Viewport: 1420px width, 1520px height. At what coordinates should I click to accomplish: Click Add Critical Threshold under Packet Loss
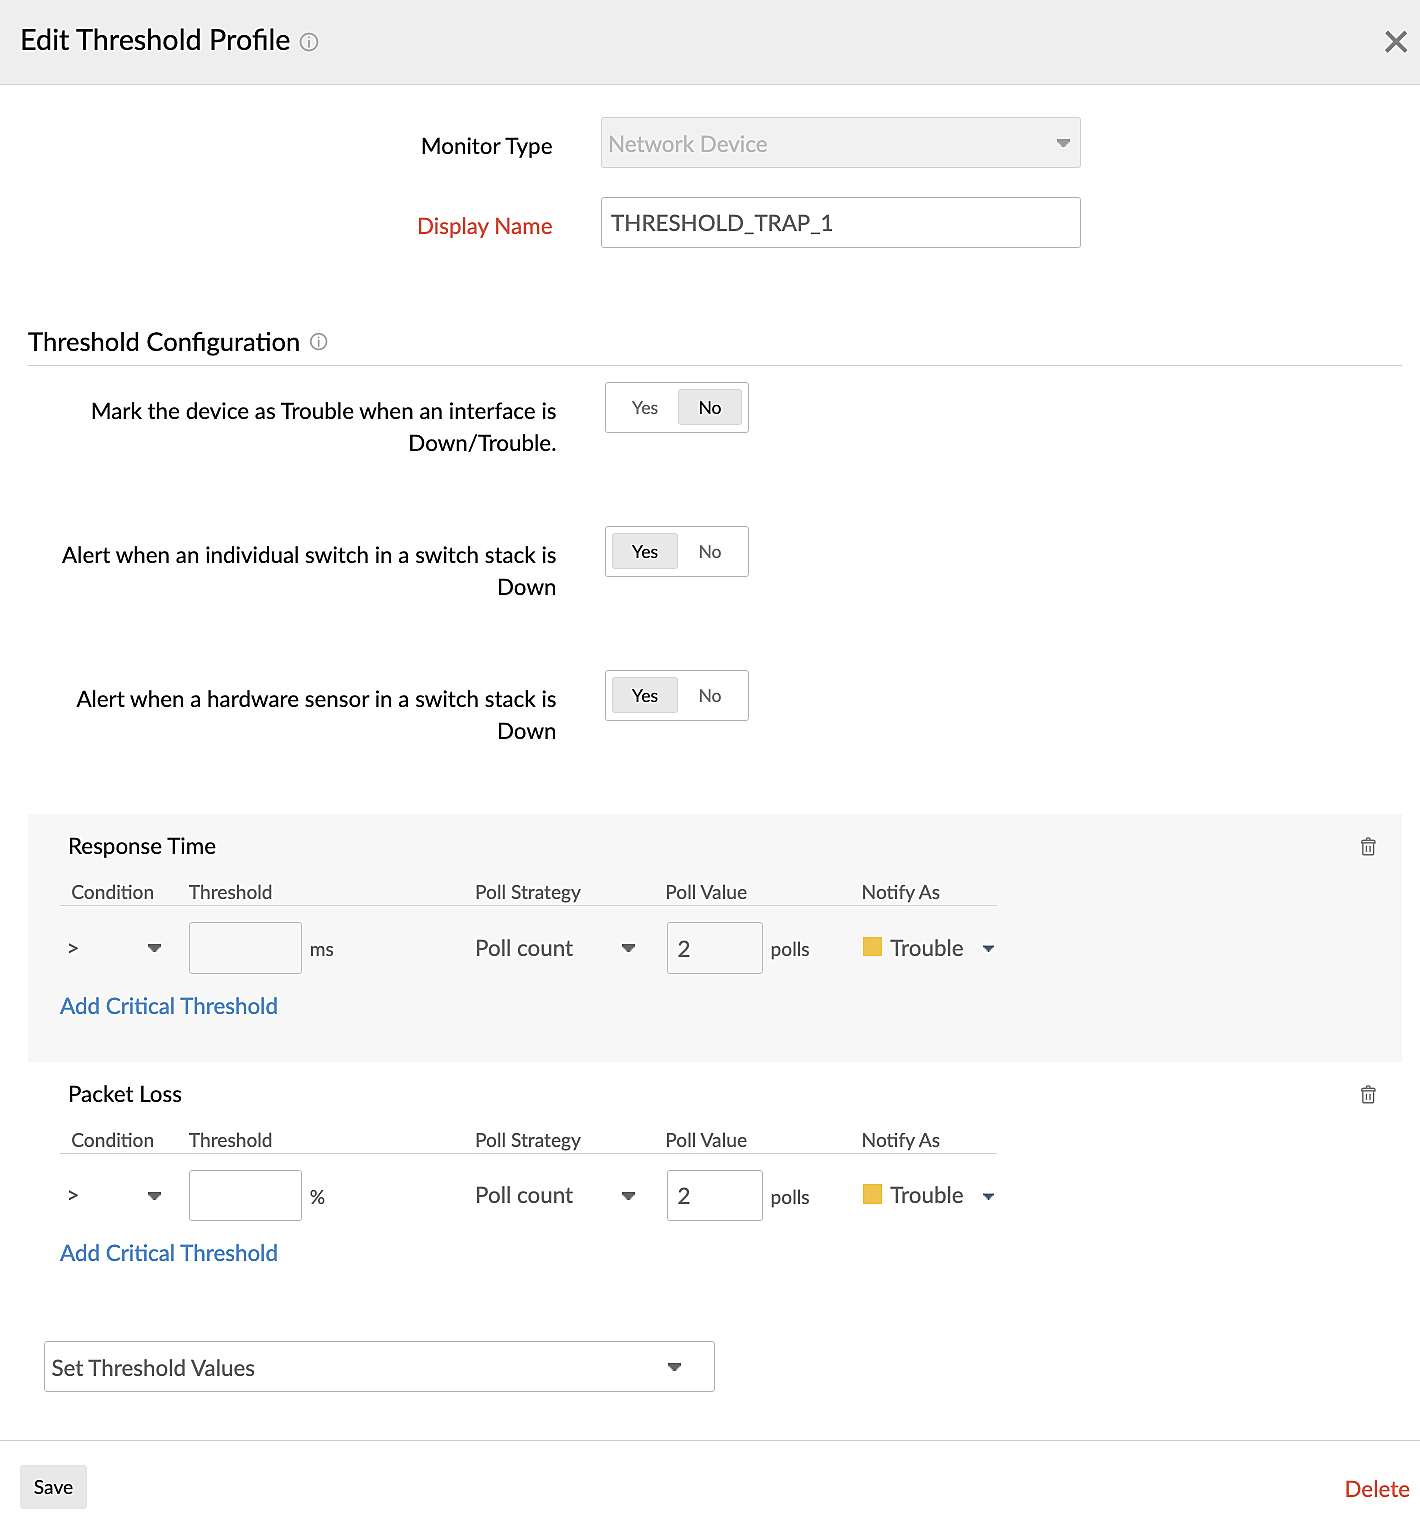(169, 1254)
